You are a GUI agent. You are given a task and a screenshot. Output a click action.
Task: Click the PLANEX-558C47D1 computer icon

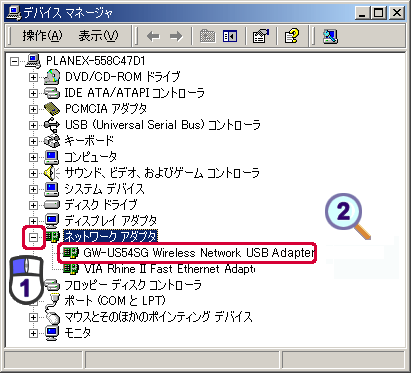point(33,61)
